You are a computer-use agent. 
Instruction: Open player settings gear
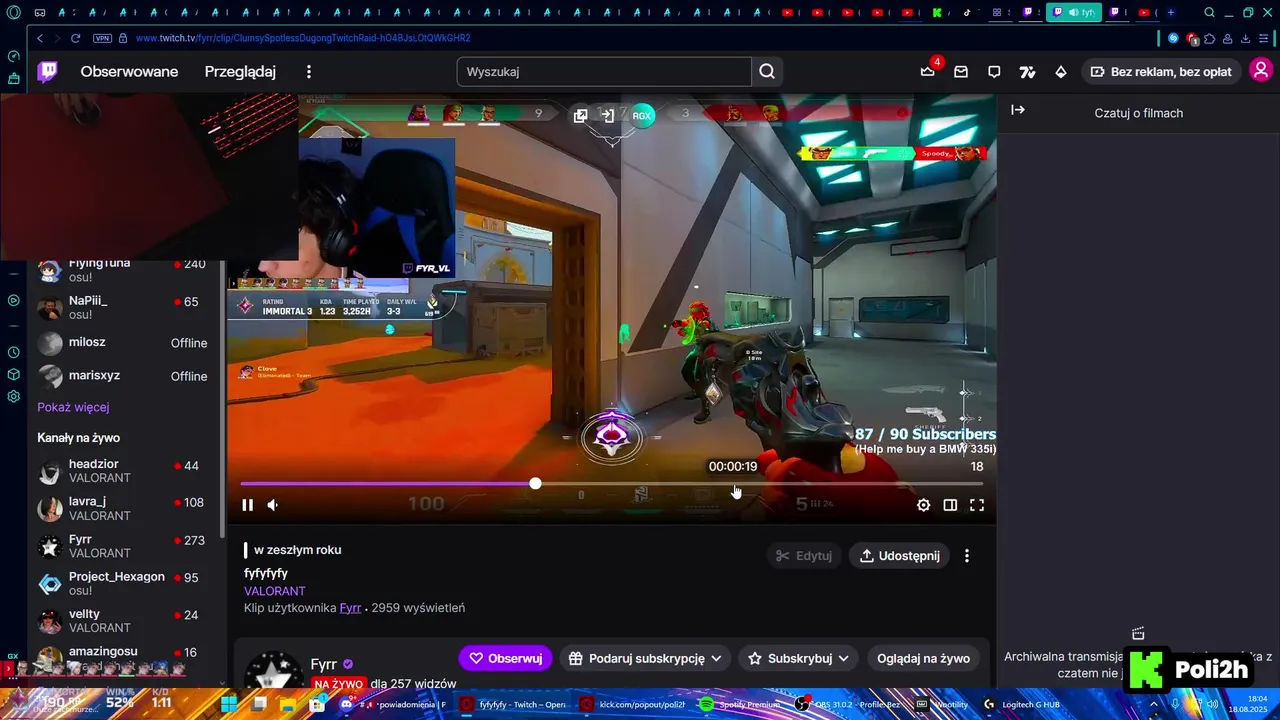click(x=924, y=505)
